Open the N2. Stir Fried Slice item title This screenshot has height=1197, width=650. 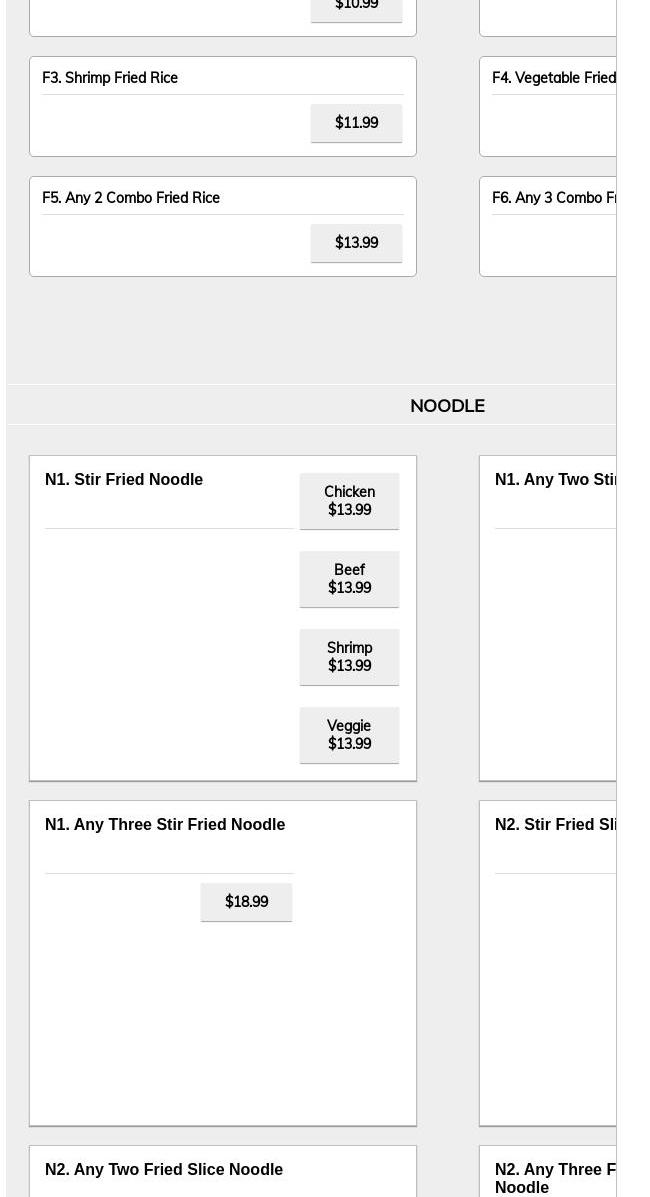(x=555, y=825)
